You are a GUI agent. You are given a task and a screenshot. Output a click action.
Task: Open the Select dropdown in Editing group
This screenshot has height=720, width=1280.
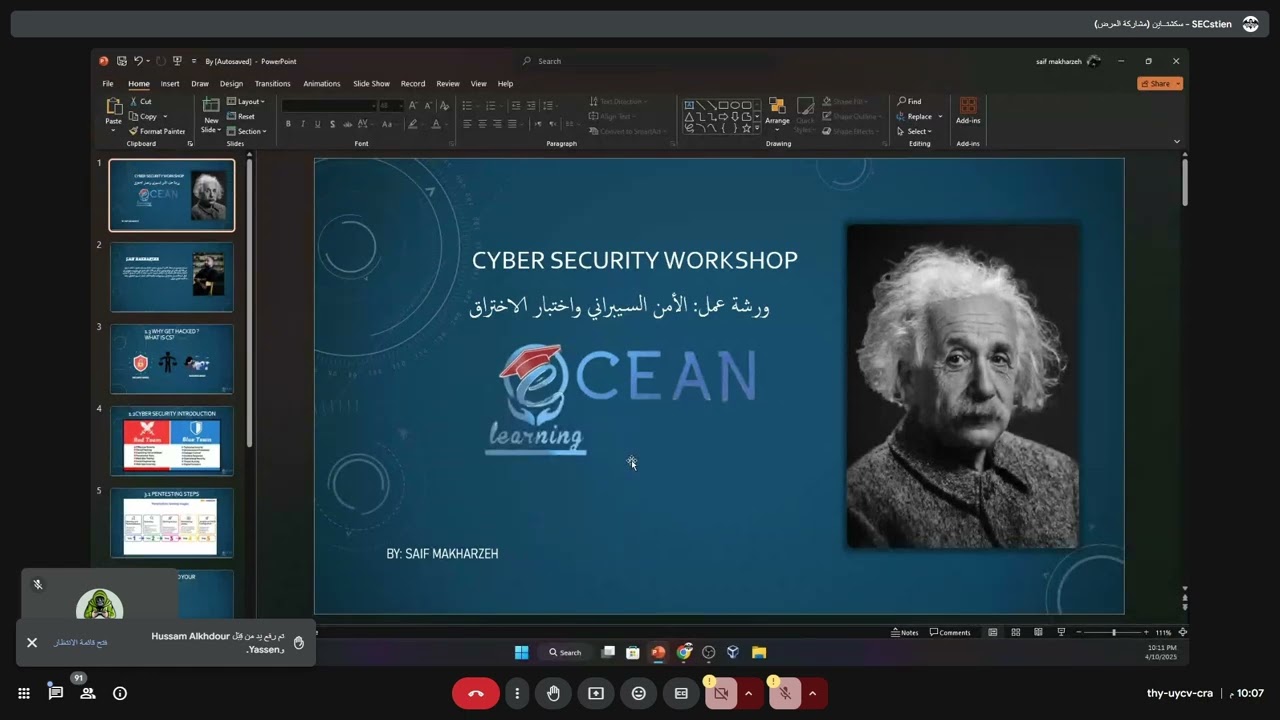[915, 131]
